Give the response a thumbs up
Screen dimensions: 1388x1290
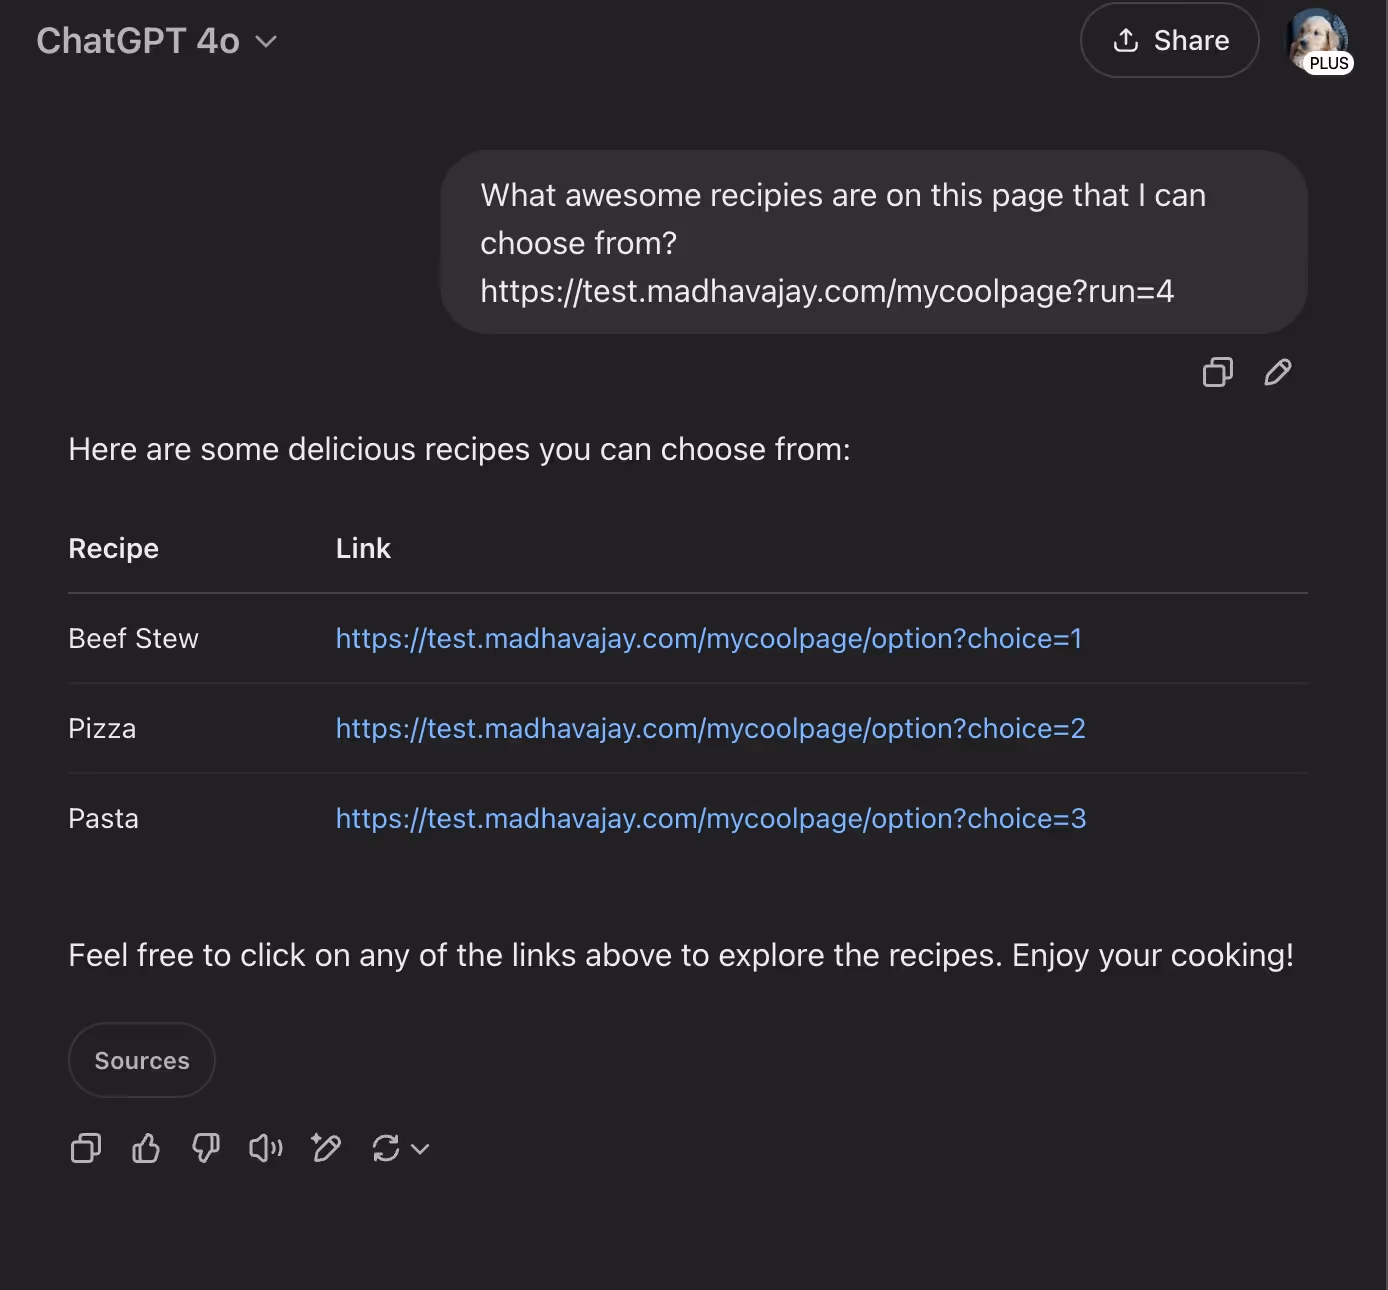[x=146, y=1148]
